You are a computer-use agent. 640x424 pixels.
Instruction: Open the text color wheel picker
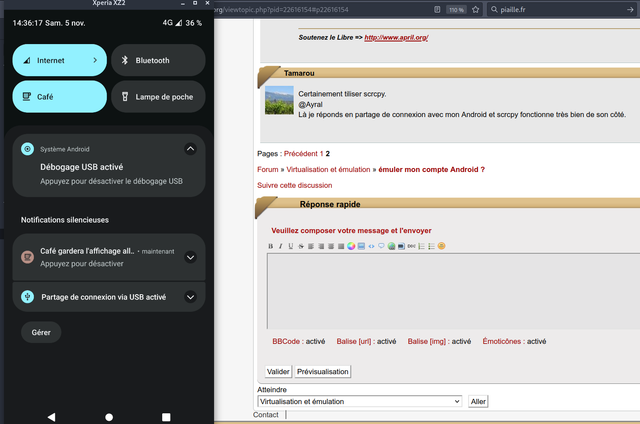(x=351, y=246)
